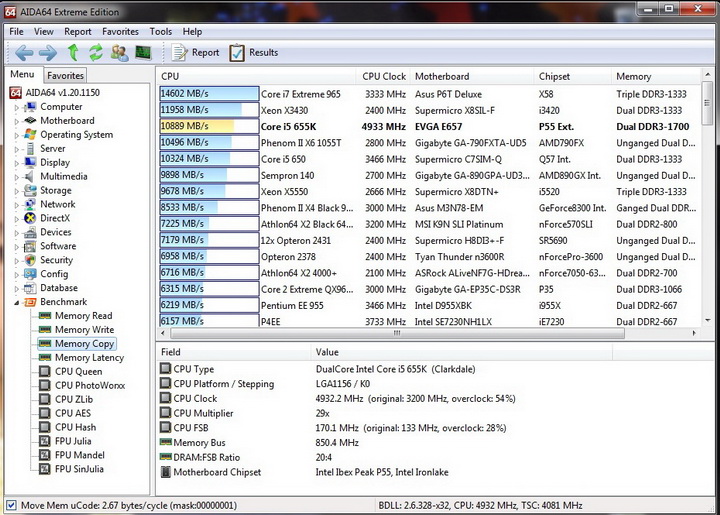This screenshot has height=515, width=720.
Task: Toggle the Move Mem uCode status checkbox
Action: click(11, 505)
